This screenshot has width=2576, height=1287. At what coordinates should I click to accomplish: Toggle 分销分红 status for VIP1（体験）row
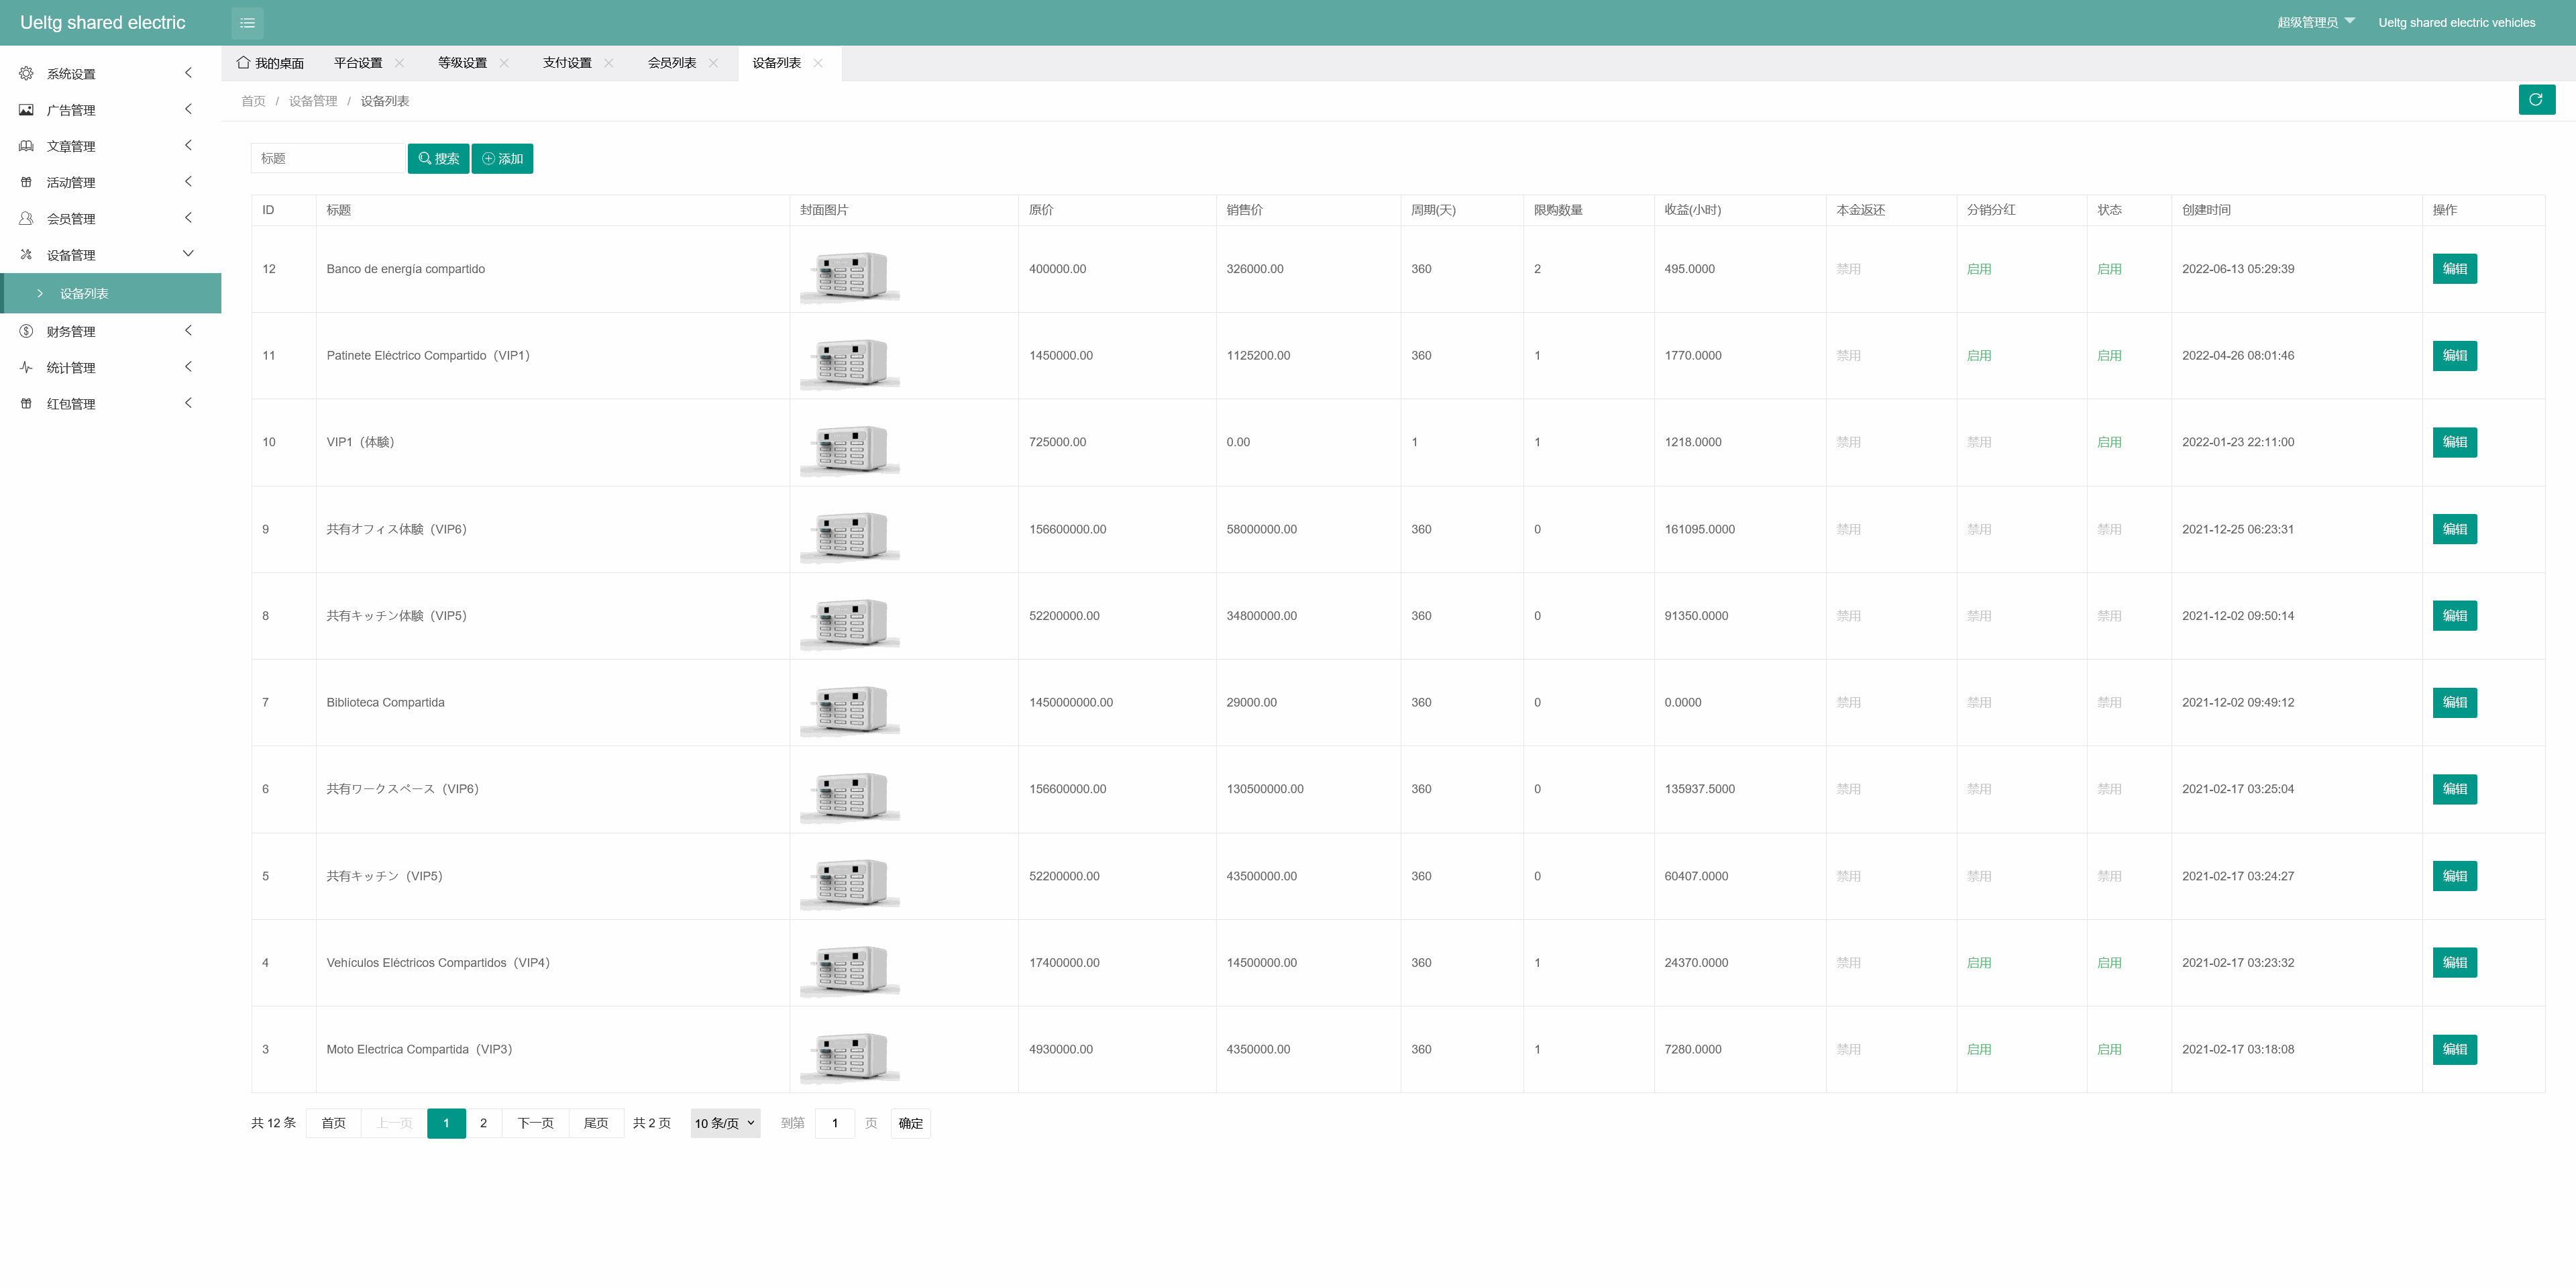1978,442
